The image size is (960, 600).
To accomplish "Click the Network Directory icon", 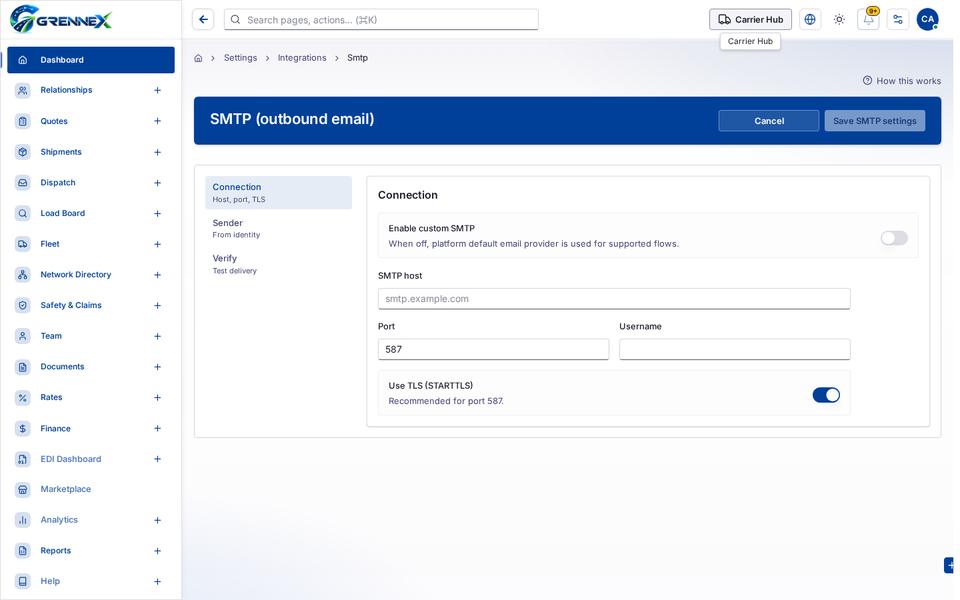I will (23, 274).
